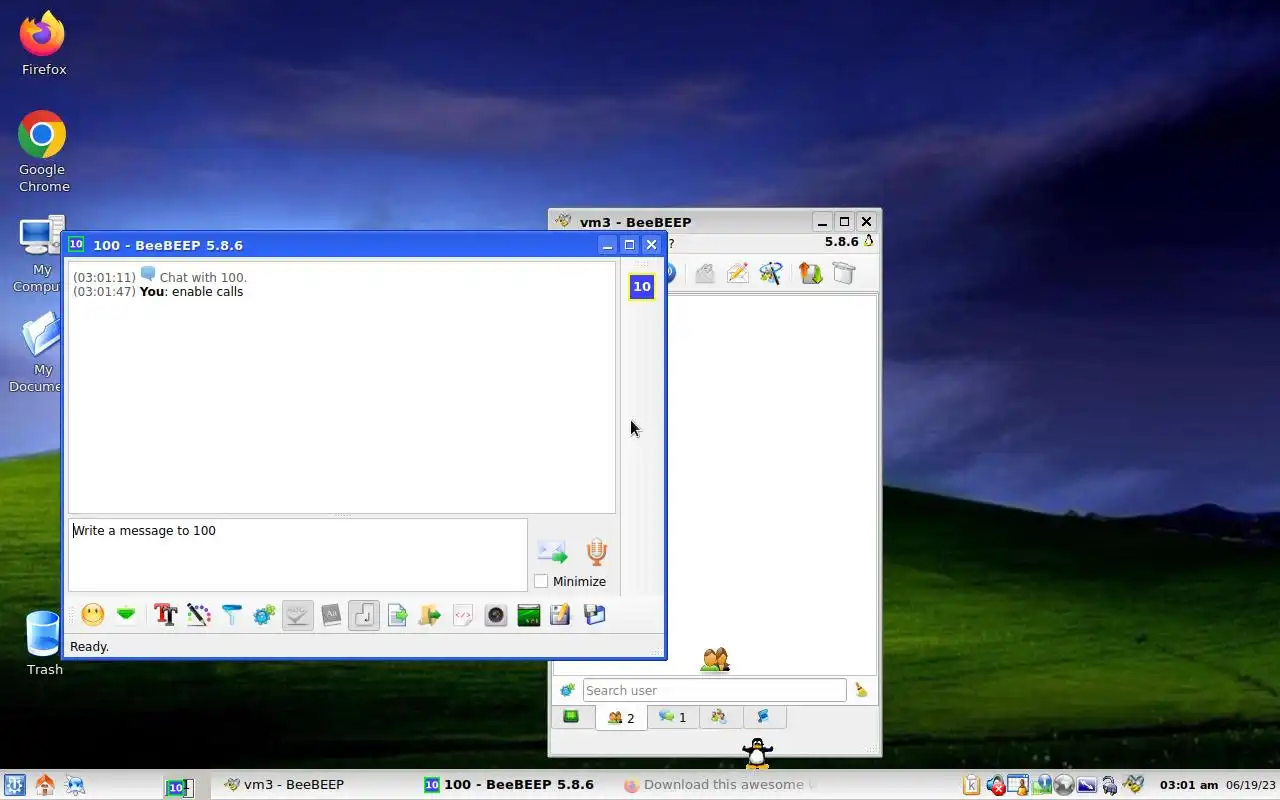
Task: Open the blue pin tab in vm3 window
Action: click(763, 717)
